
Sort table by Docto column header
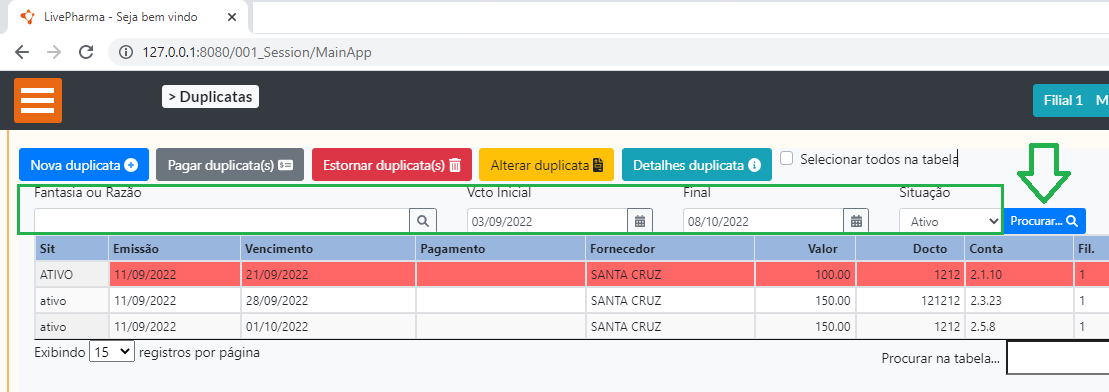pyautogui.click(x=910, y=248)
